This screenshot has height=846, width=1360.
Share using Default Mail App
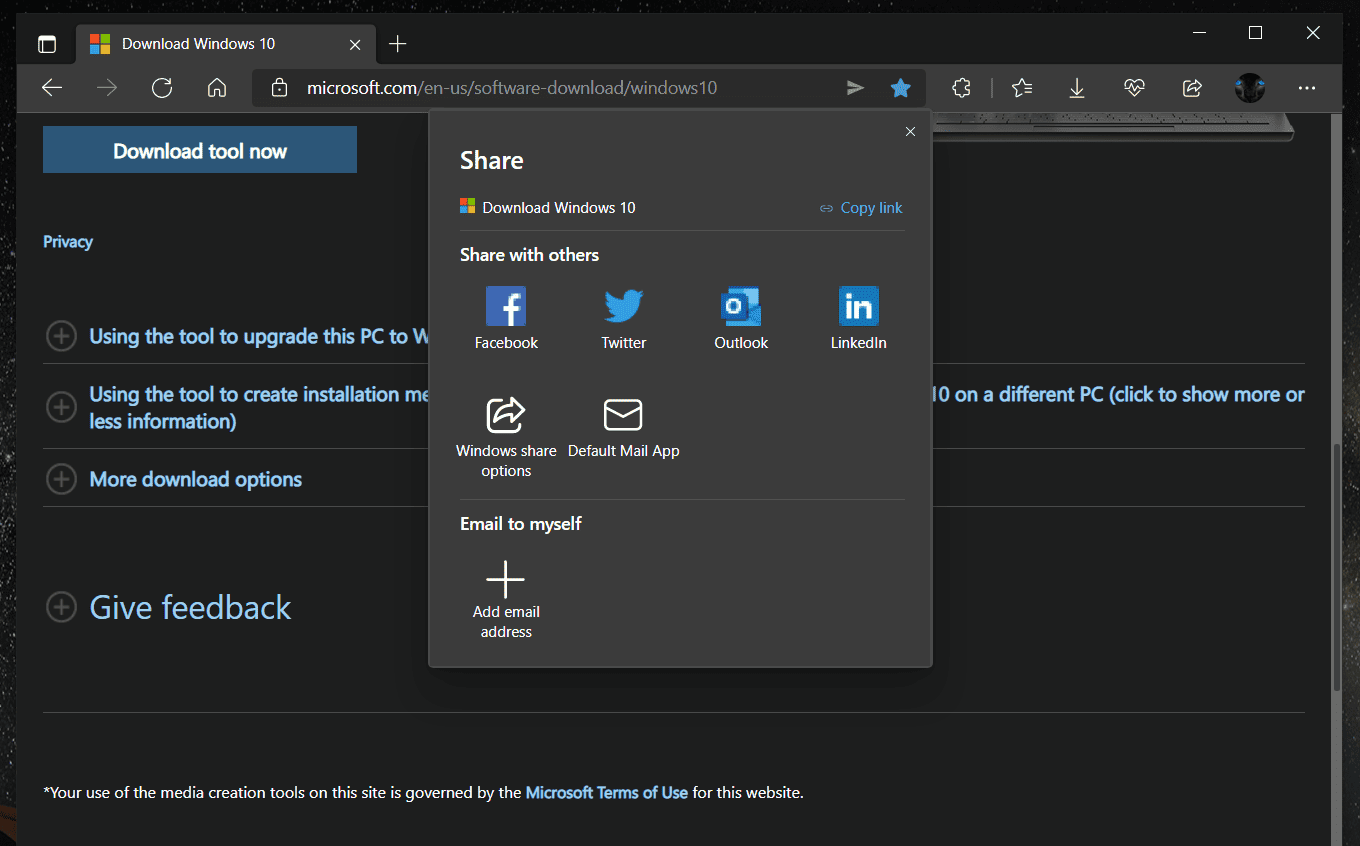[624, 427]
